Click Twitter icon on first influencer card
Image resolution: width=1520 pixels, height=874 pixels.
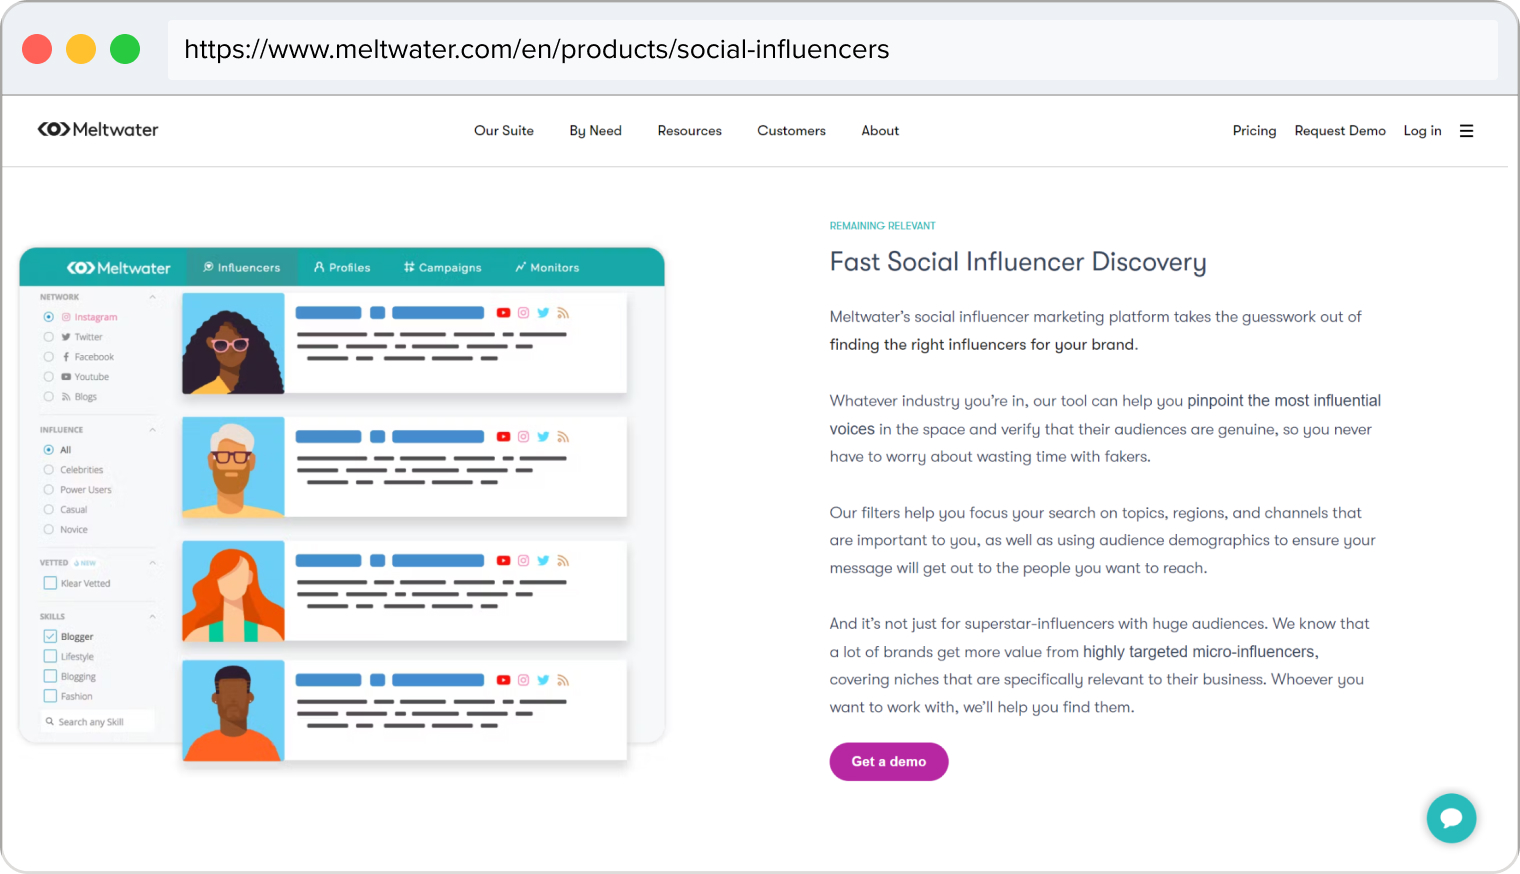coord(543,313)
